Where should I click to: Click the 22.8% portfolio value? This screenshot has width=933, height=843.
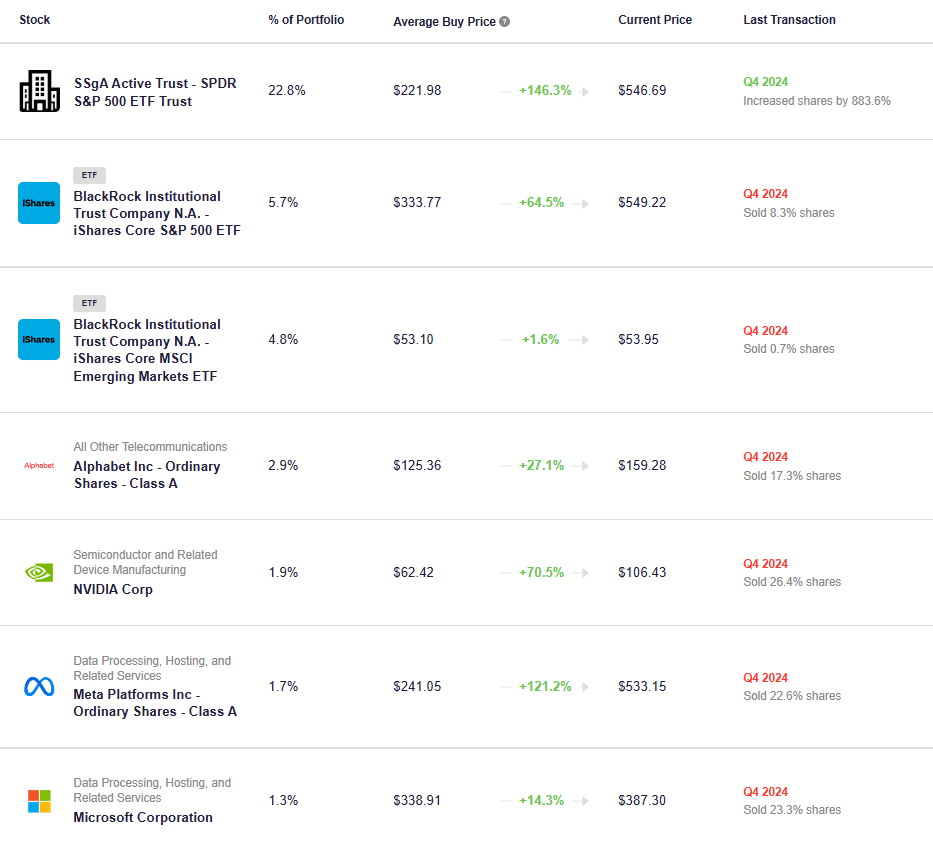pyautogui.click(x=287, y=90)
